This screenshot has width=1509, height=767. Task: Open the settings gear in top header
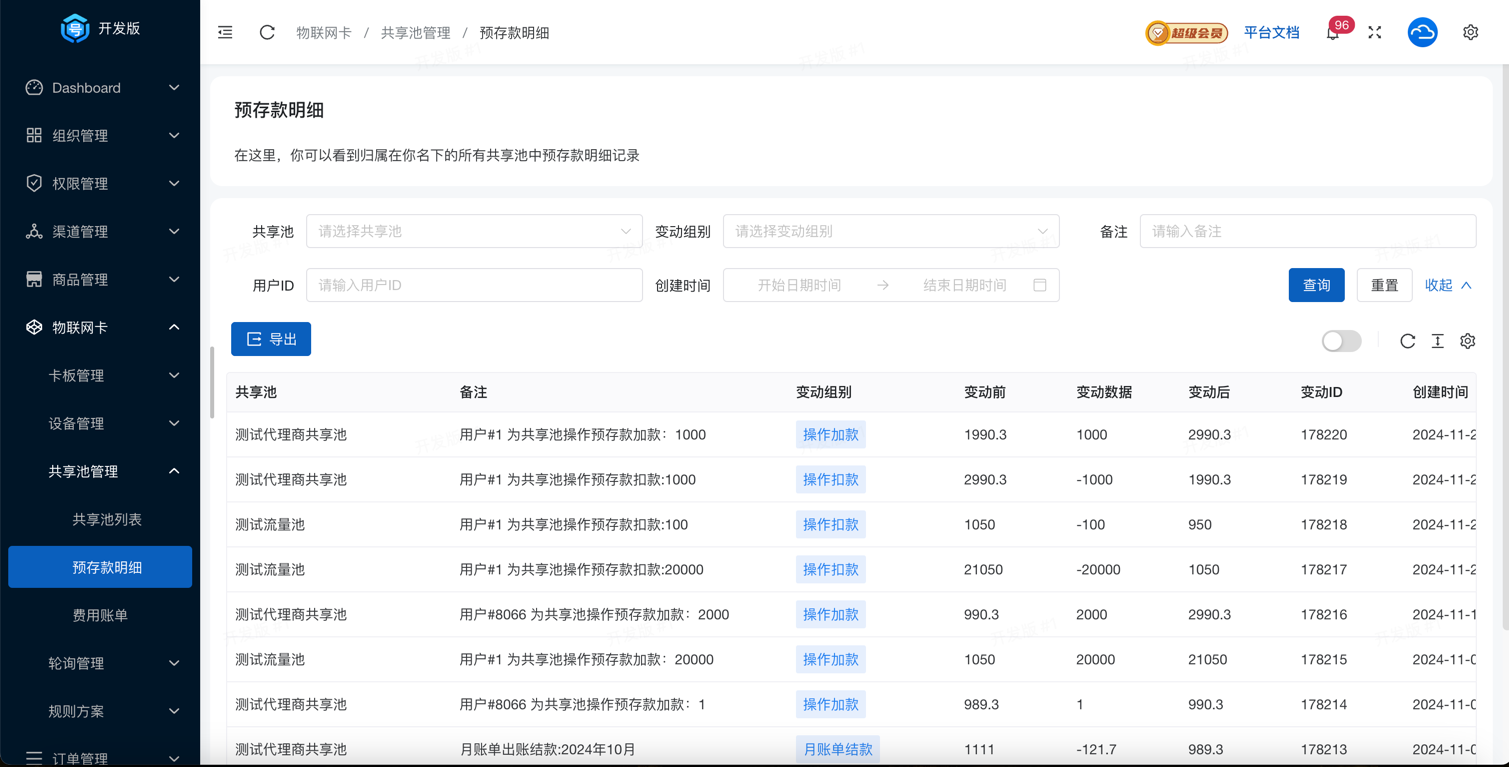pyautogui.click(x=1470, y=33)
